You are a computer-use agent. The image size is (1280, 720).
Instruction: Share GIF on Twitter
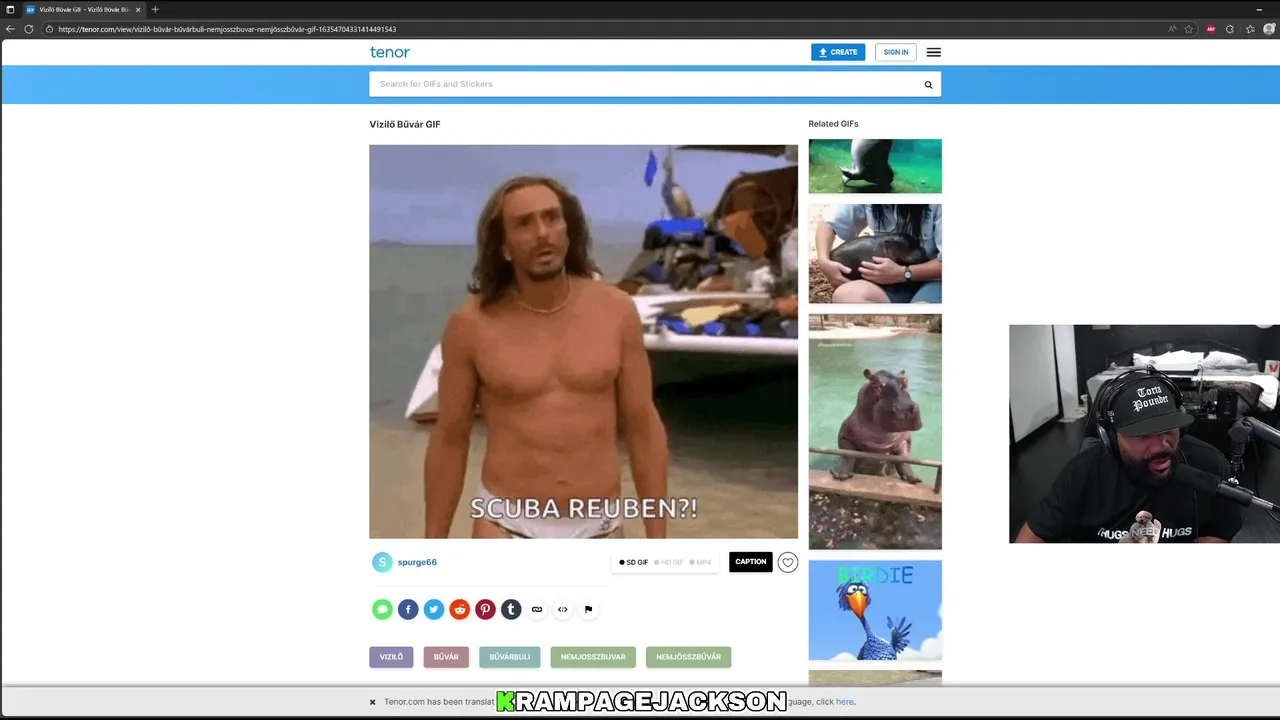pos(434,609)
